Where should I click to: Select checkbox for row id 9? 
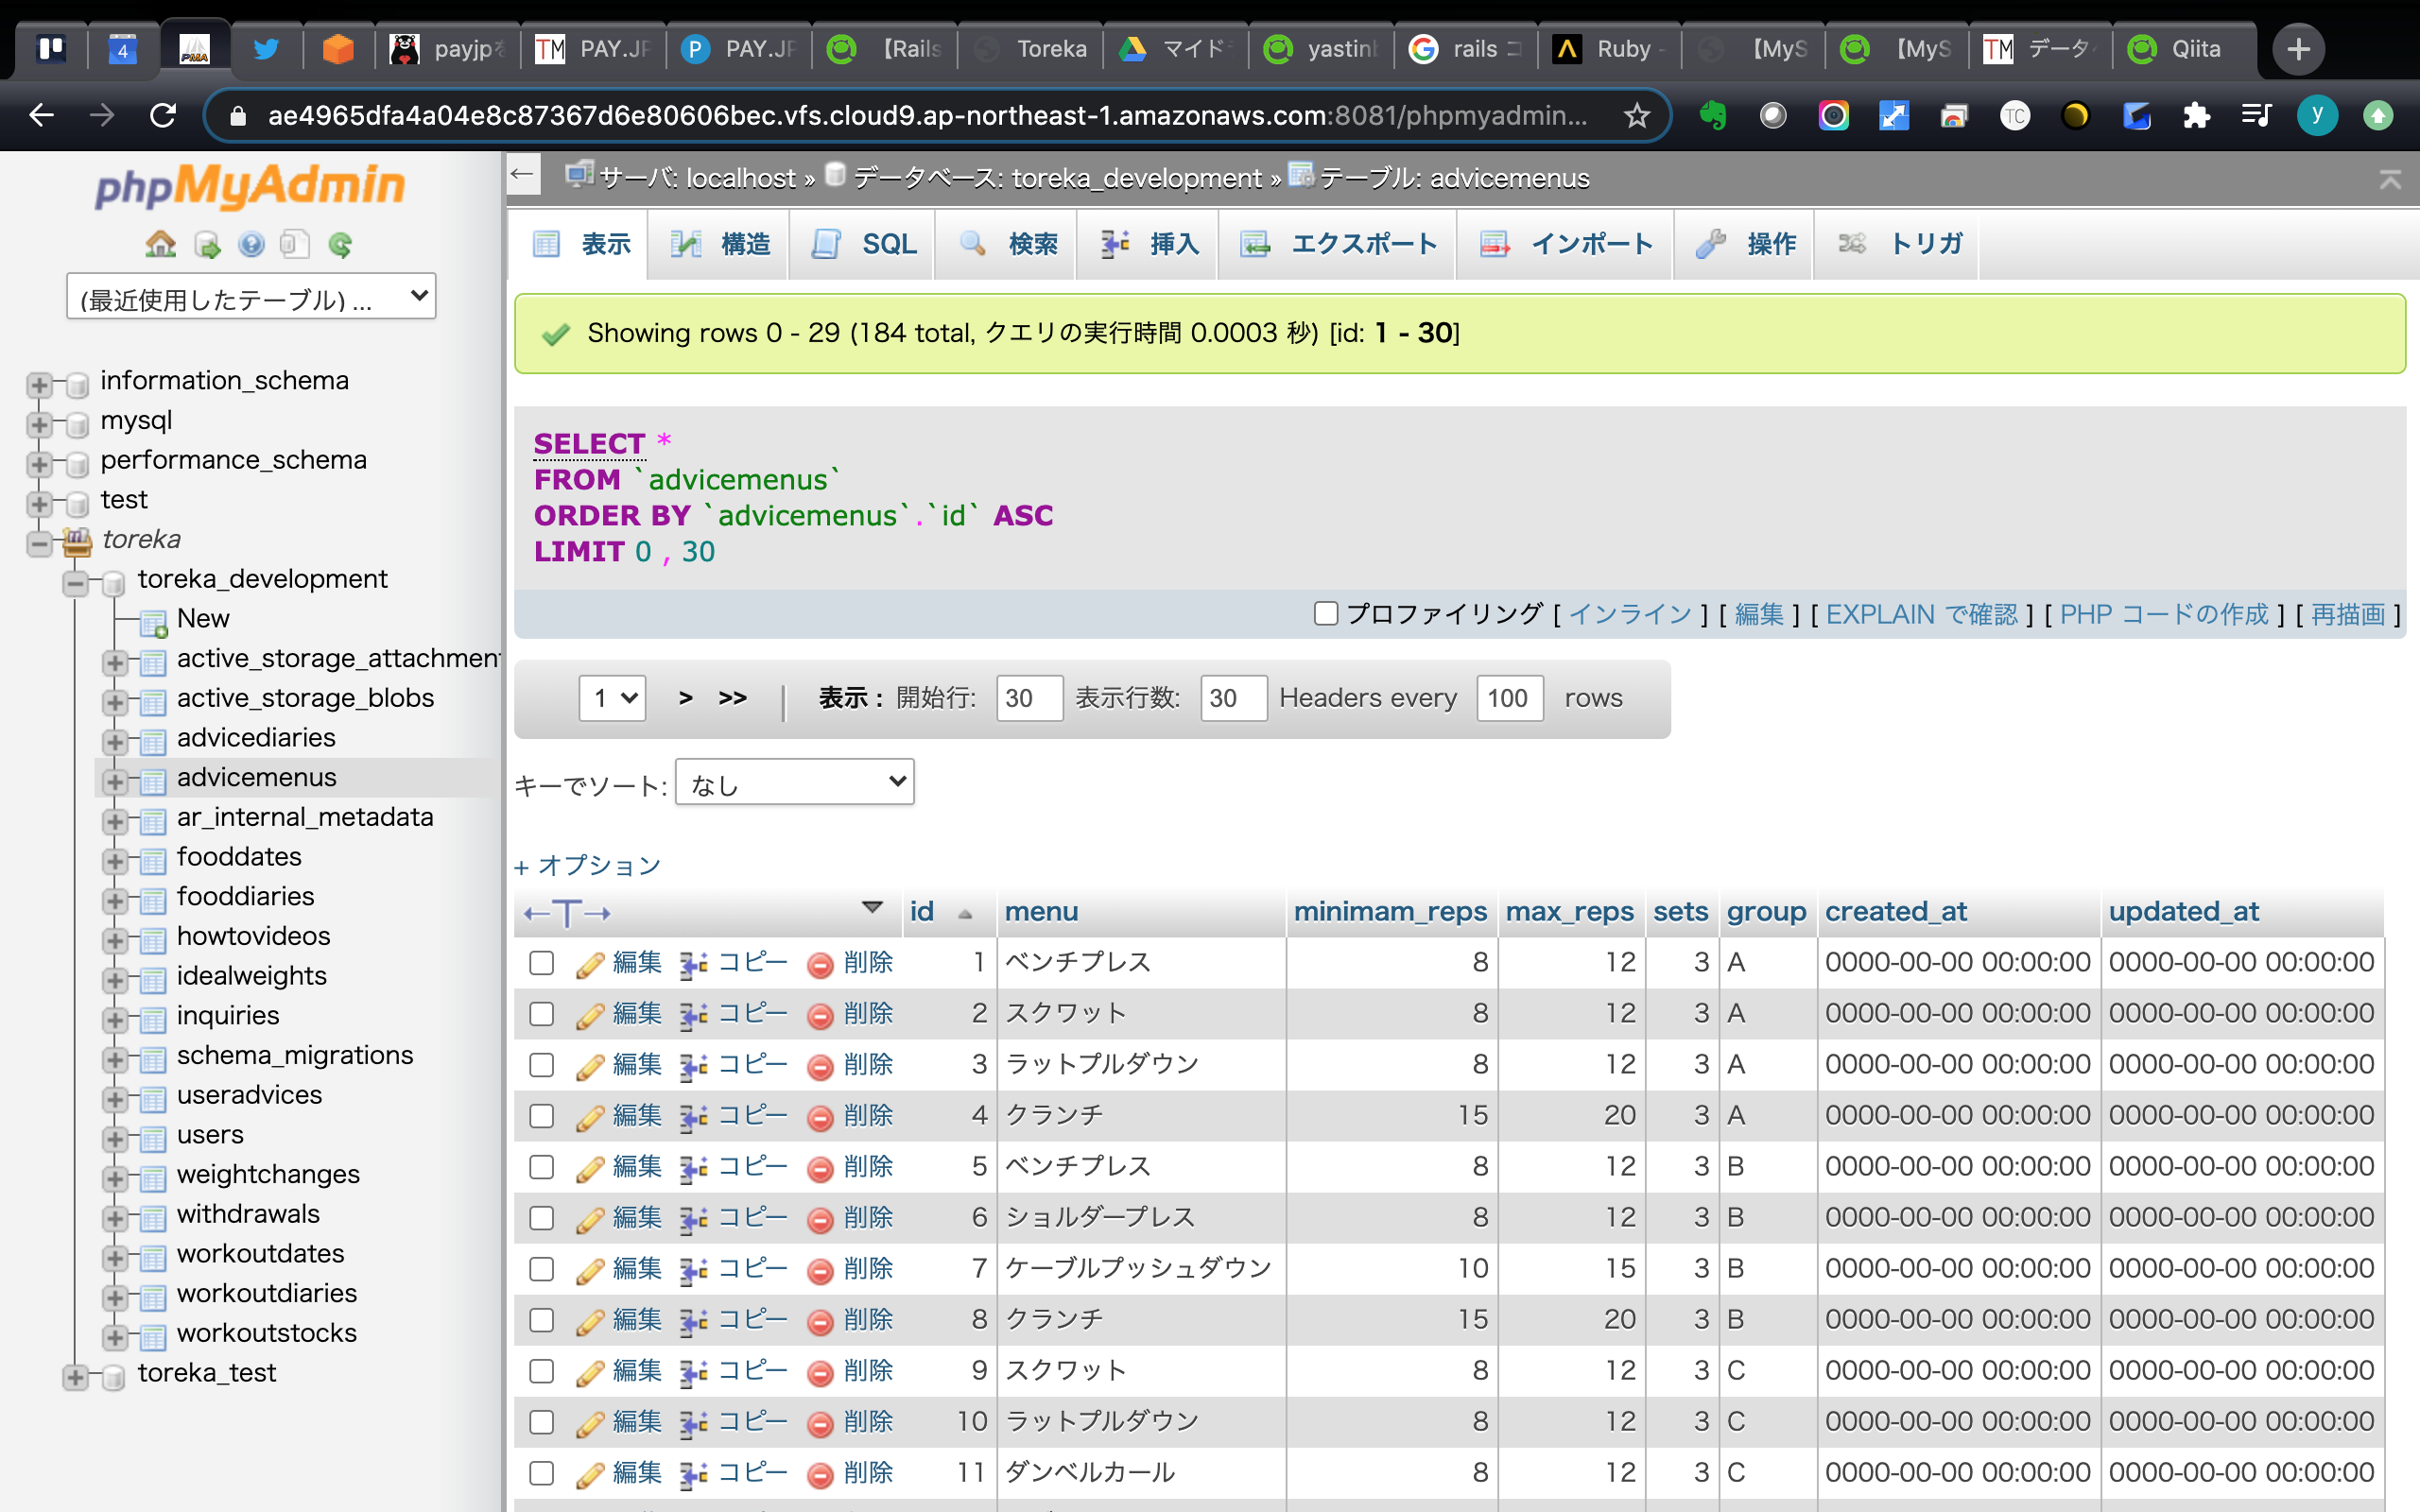[542, 1371]
